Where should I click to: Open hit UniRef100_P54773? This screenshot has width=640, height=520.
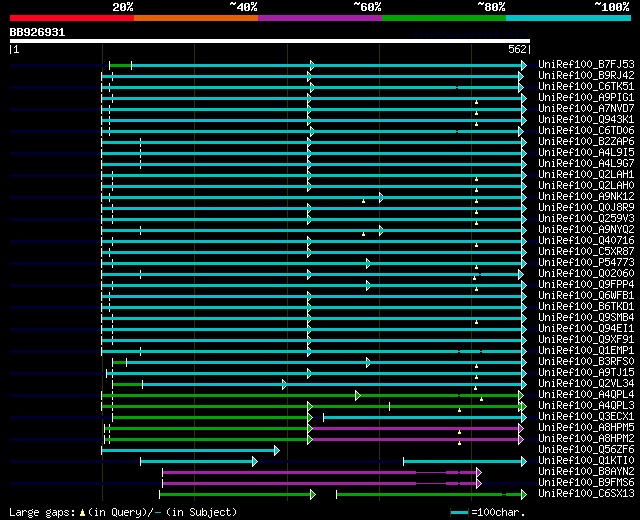tap(586, 263)
